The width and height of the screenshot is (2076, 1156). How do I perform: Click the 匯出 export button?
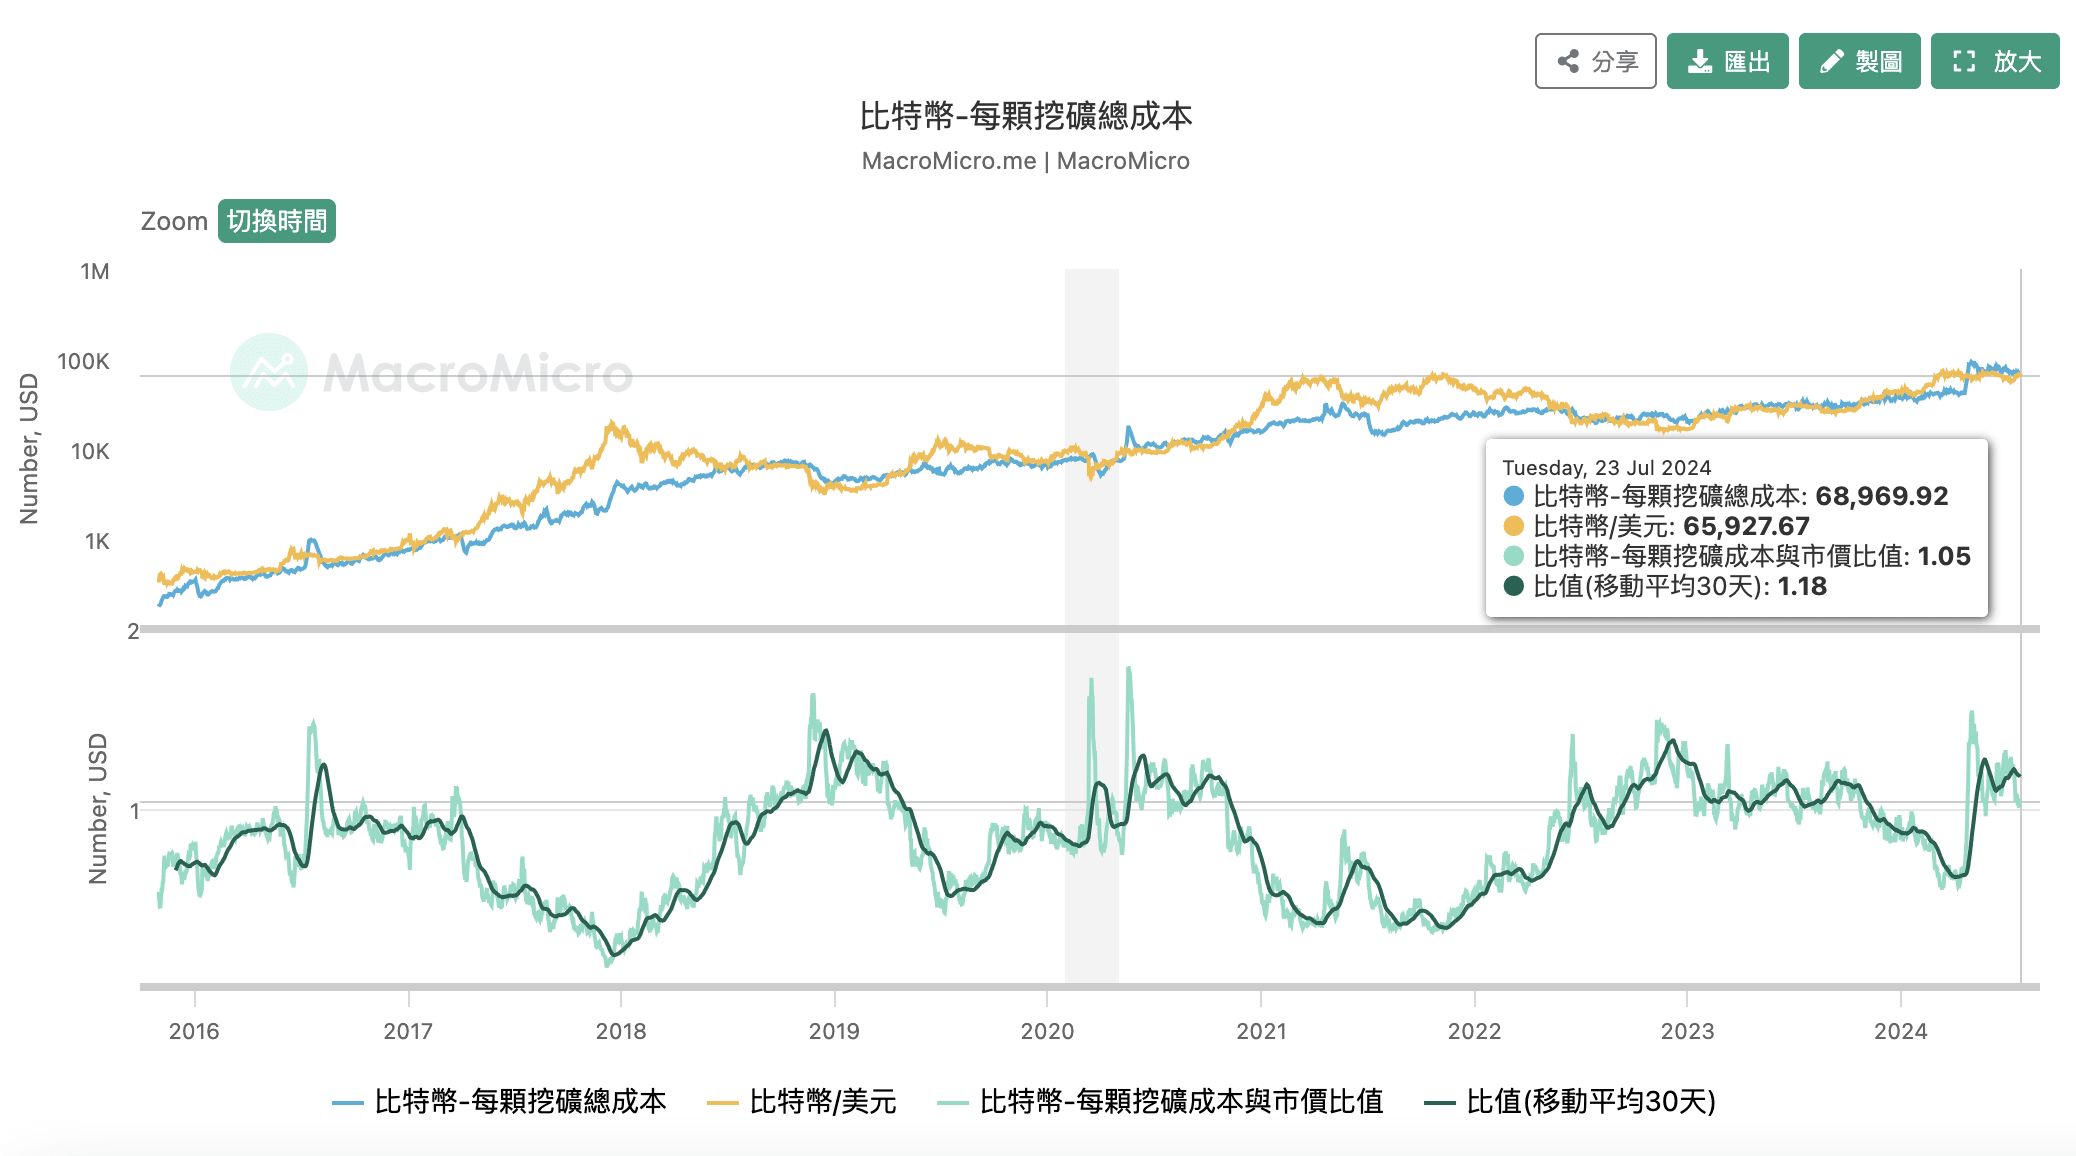(x=1727, y=61)
